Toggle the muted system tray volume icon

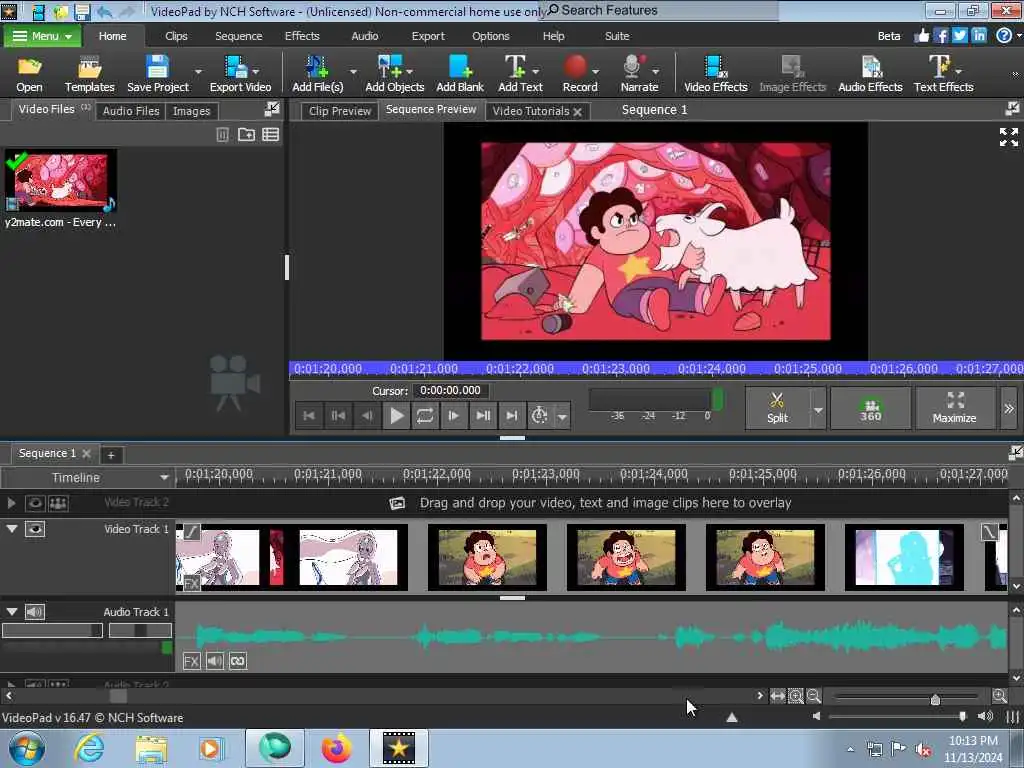click(923, 750)
